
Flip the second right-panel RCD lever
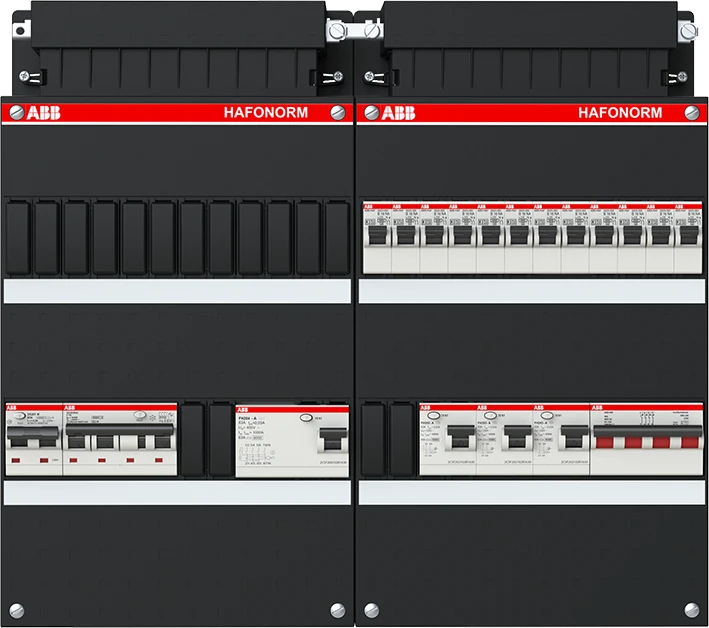516,438
